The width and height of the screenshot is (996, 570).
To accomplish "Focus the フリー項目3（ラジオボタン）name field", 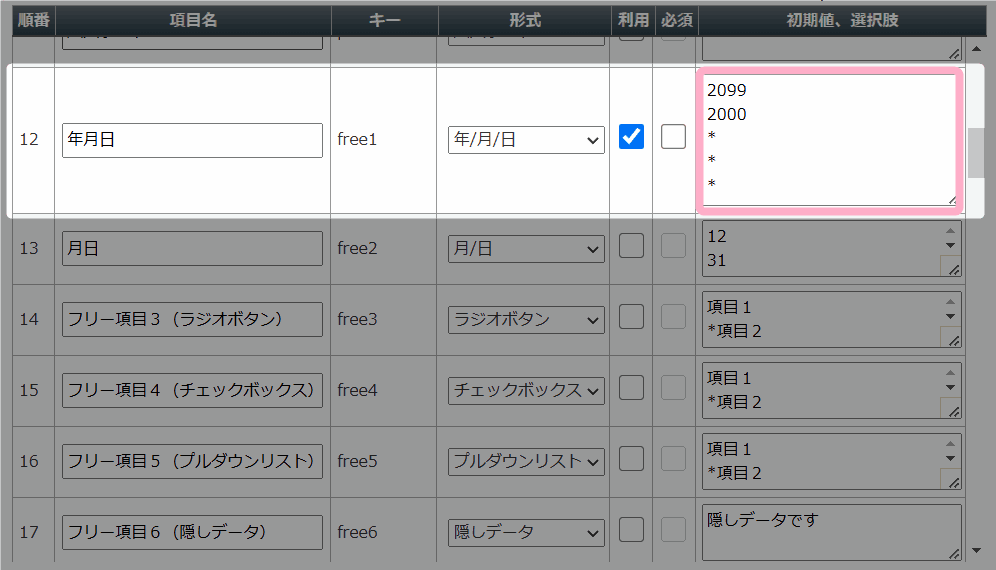I will [192, 319].
